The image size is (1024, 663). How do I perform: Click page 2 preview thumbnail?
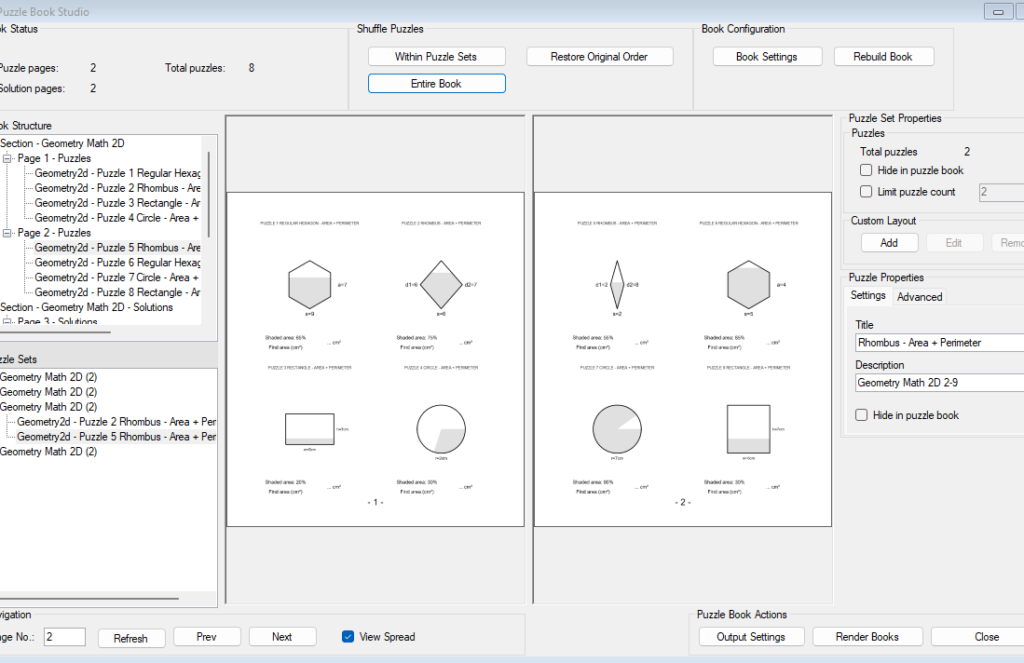click(x=683, y=359)
